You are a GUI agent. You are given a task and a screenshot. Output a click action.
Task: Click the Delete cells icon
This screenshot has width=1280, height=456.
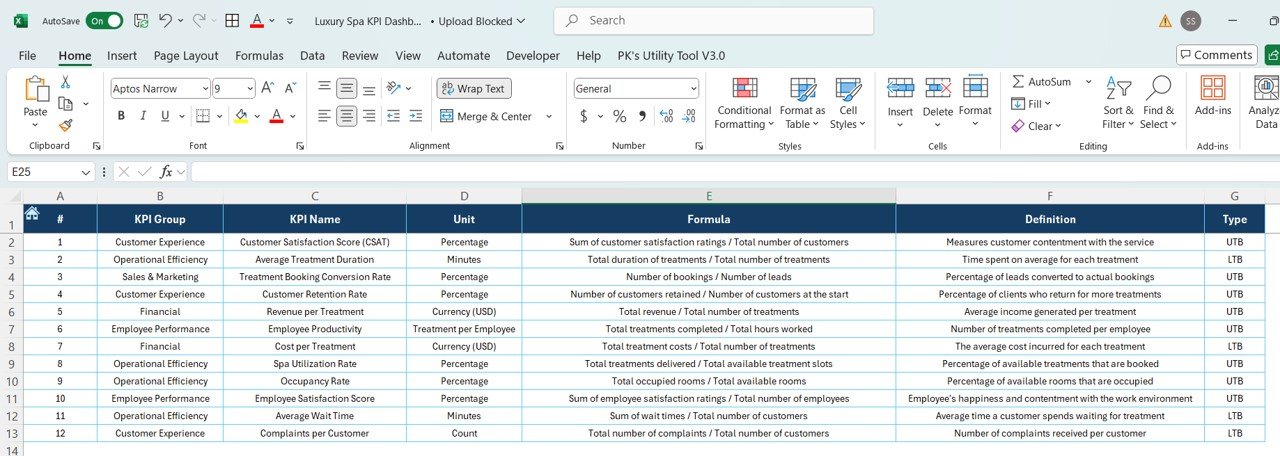[938, 88]
